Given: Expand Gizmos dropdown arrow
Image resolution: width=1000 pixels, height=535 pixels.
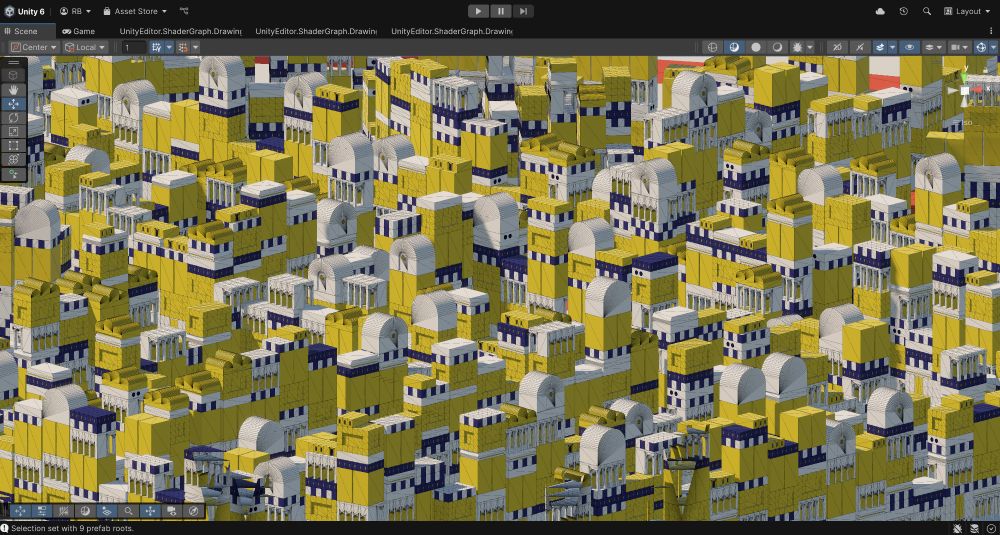Looking at the screenshot, I should (993, 47).
